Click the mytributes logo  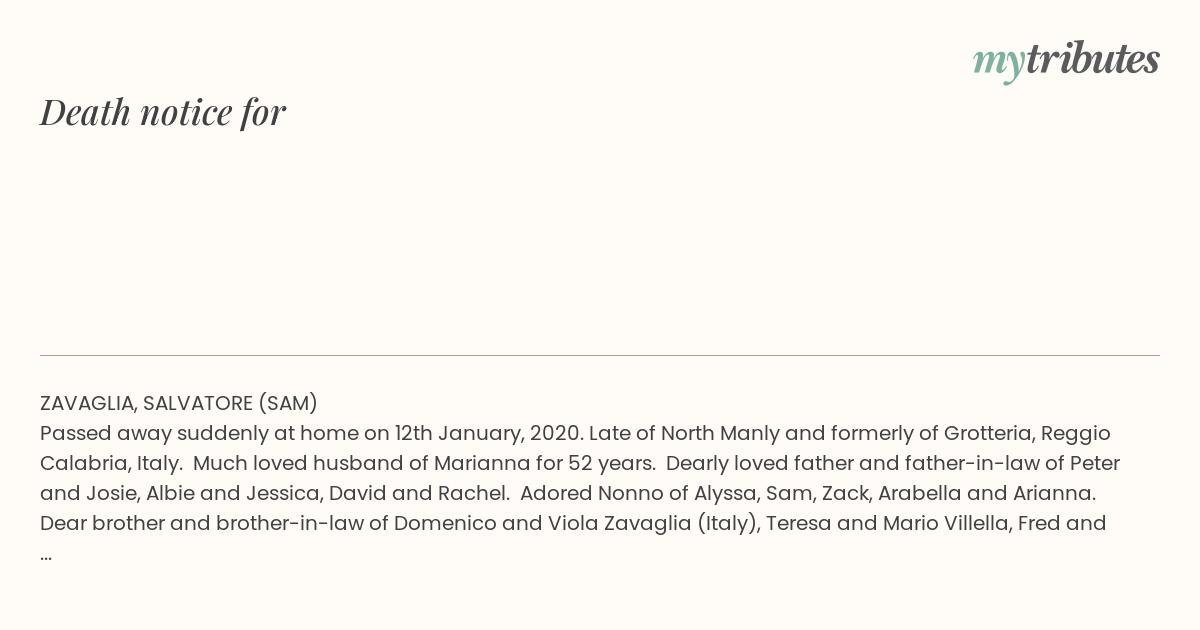click(1066, 61)
